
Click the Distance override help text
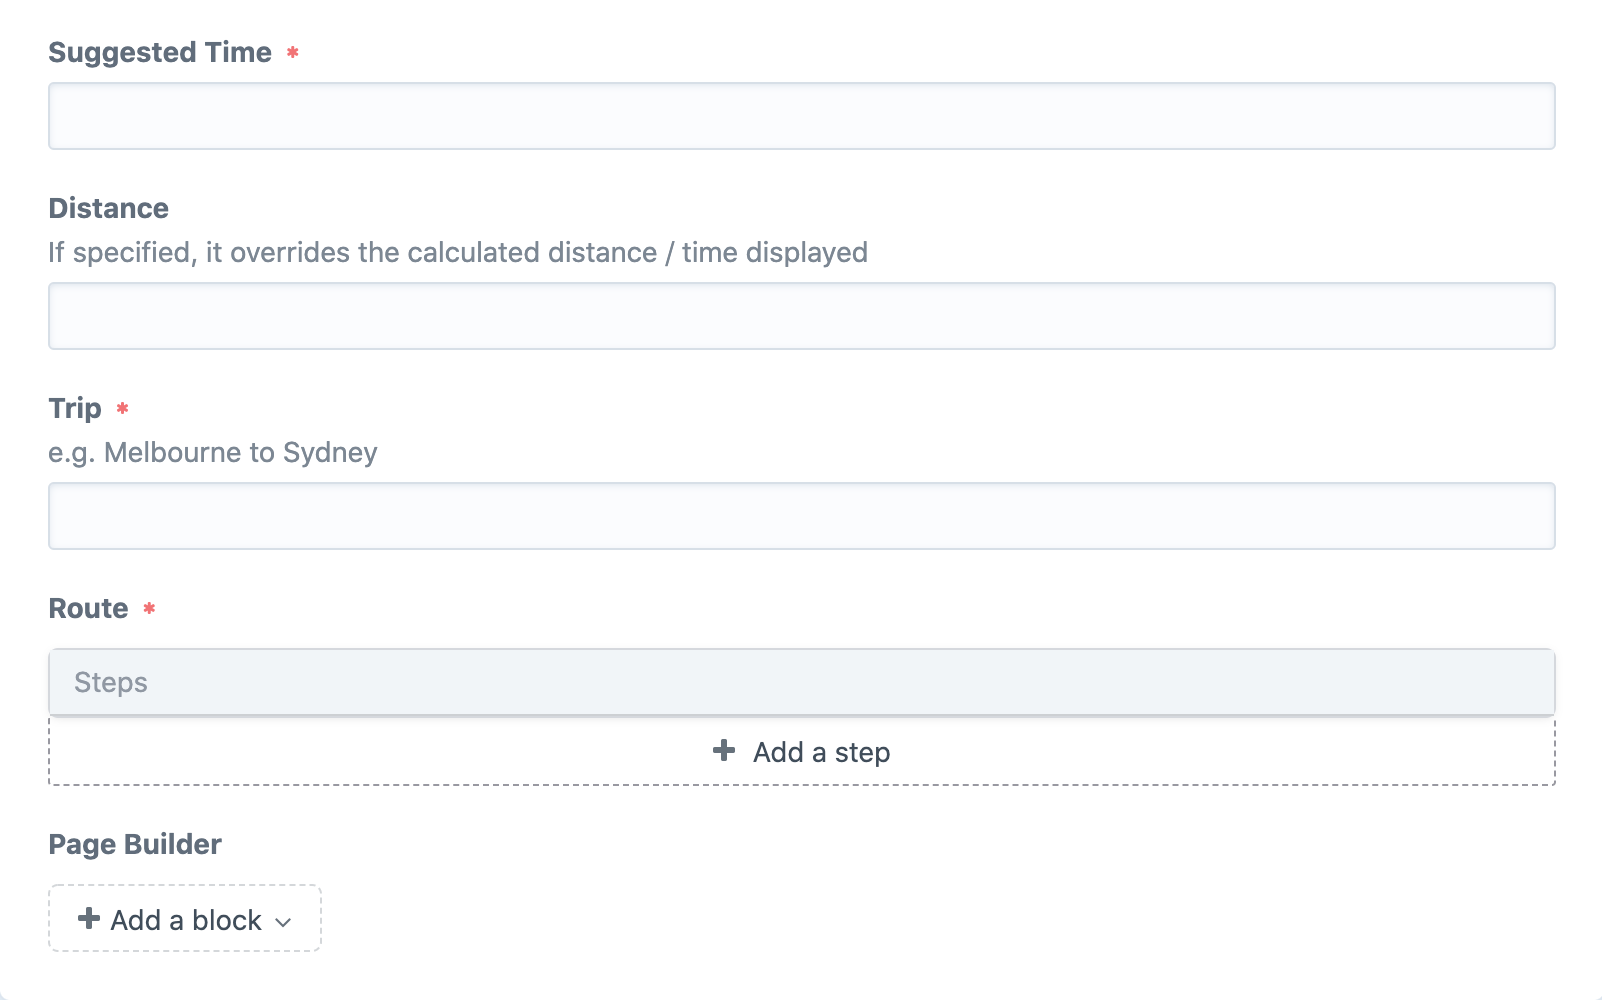[x=458, y=252]
